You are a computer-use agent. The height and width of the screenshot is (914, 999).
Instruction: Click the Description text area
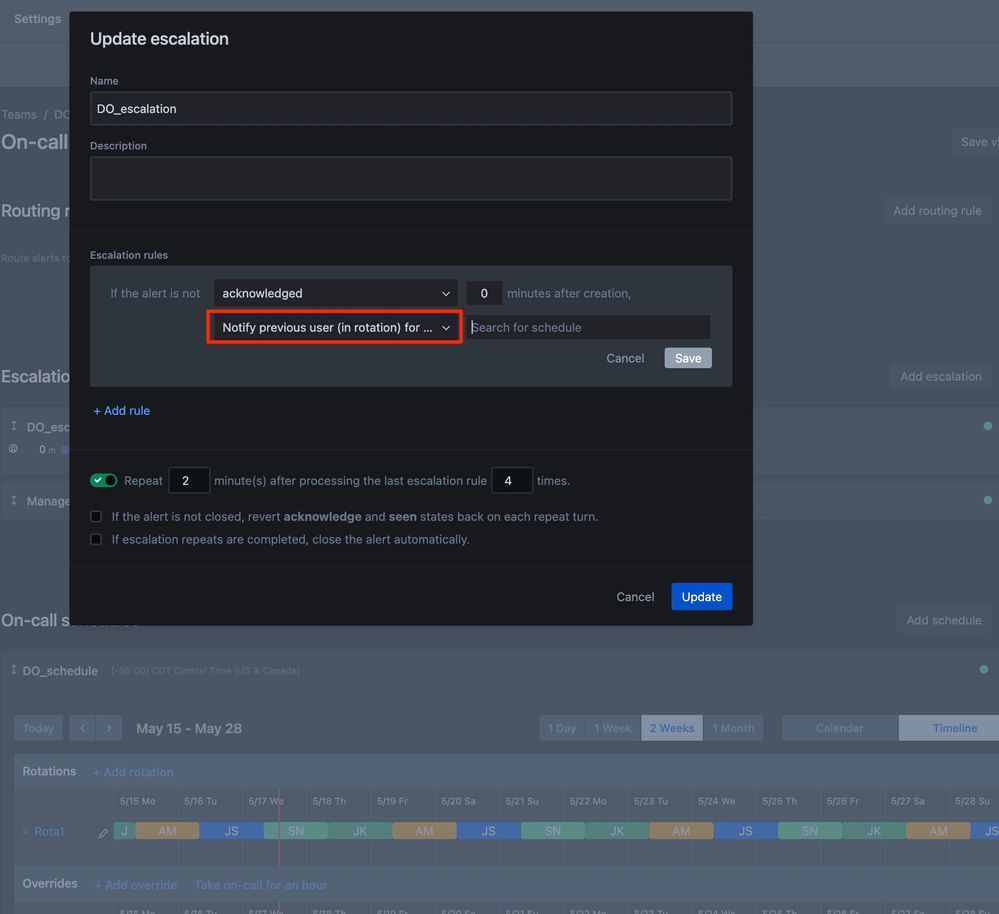click(x=411, y=178)
